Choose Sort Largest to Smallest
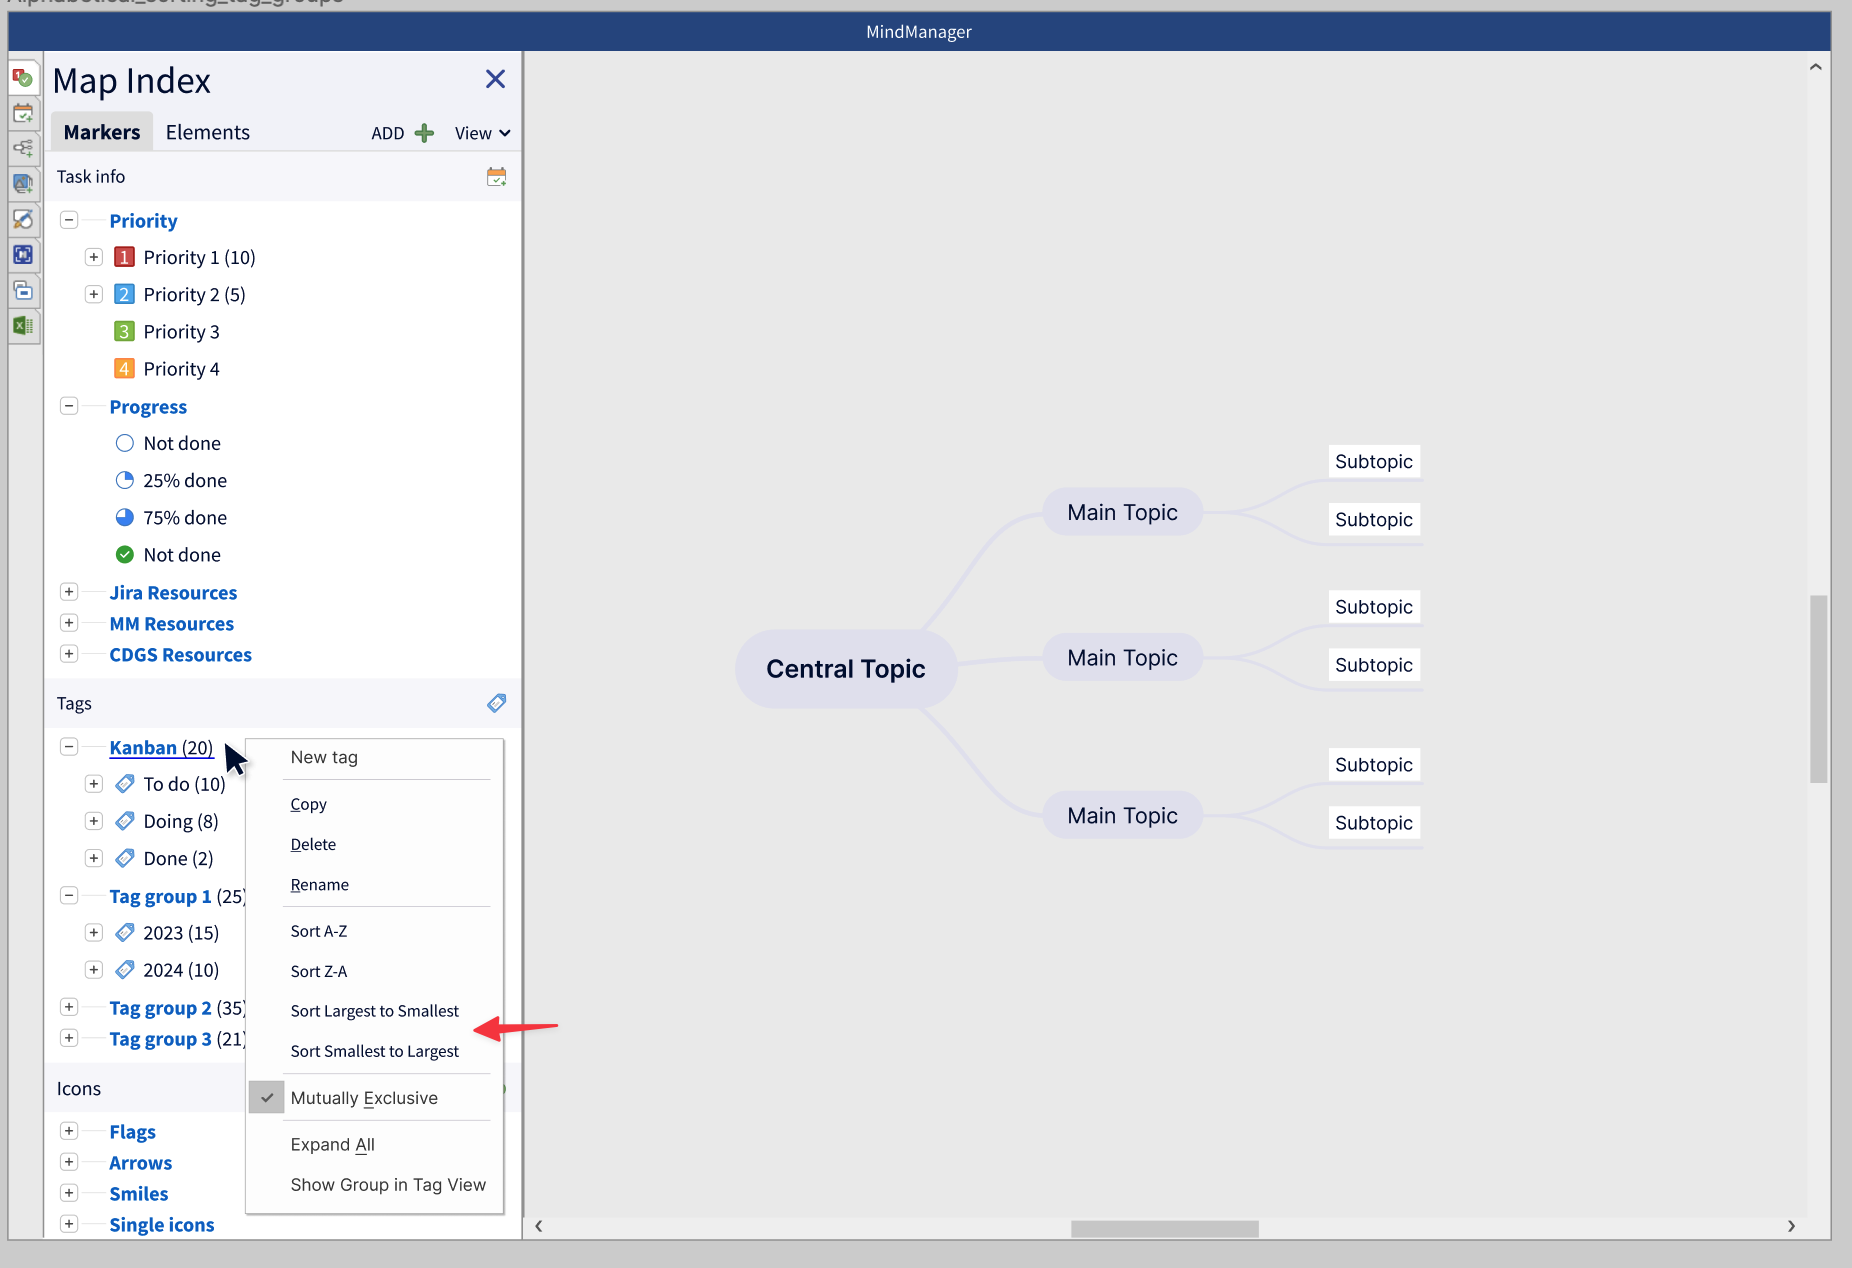 pyautogui.click(x=374, y=1011)
